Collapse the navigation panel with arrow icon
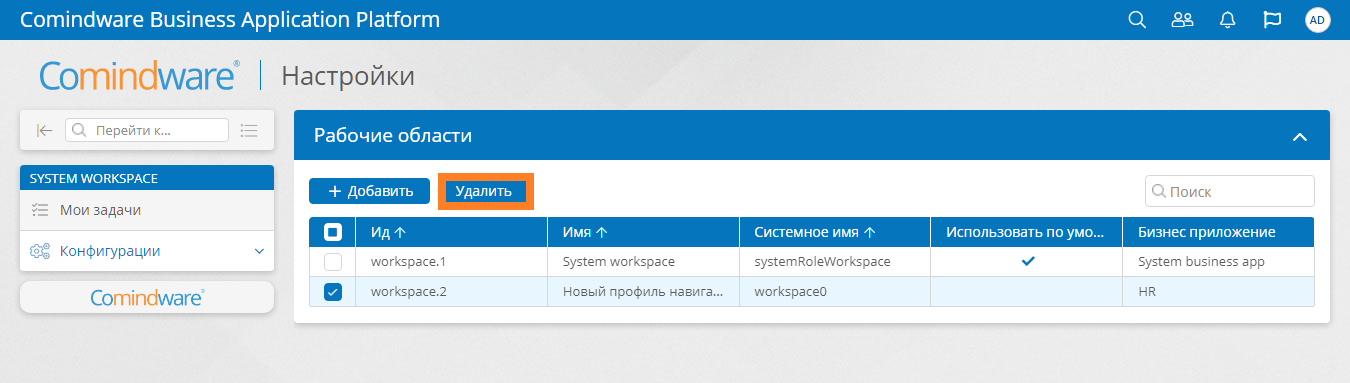1350x383 pixels. point(44,130)
